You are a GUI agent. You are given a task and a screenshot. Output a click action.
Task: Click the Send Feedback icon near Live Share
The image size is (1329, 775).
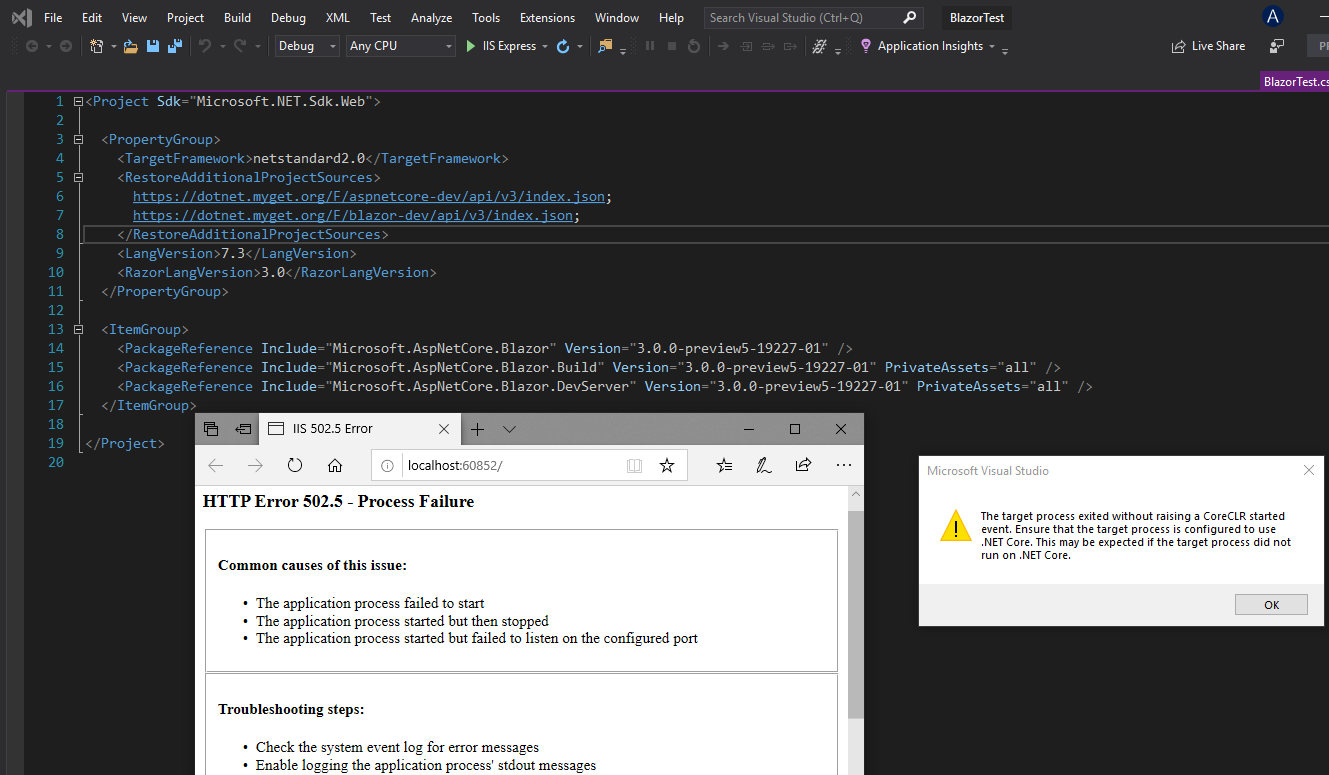(x=1279, y=45)
